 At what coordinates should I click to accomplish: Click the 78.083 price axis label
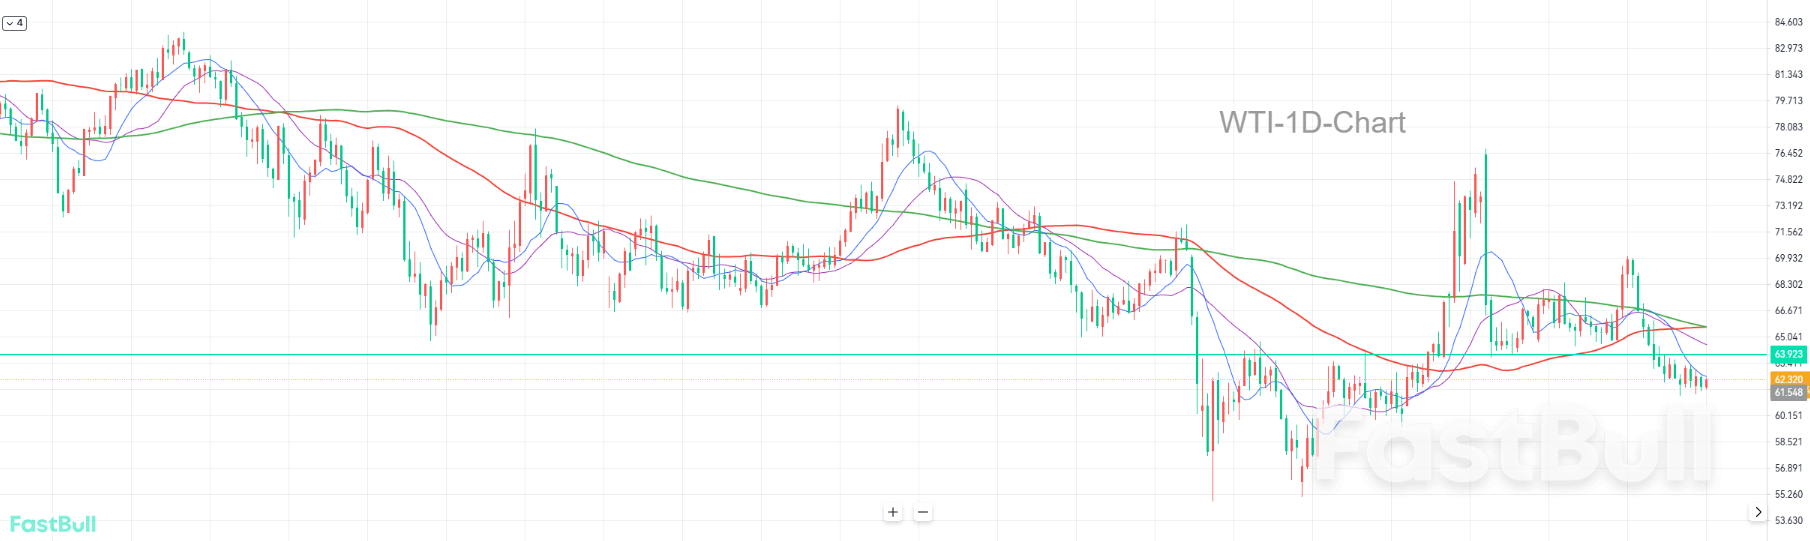(x=1788, y=127)
